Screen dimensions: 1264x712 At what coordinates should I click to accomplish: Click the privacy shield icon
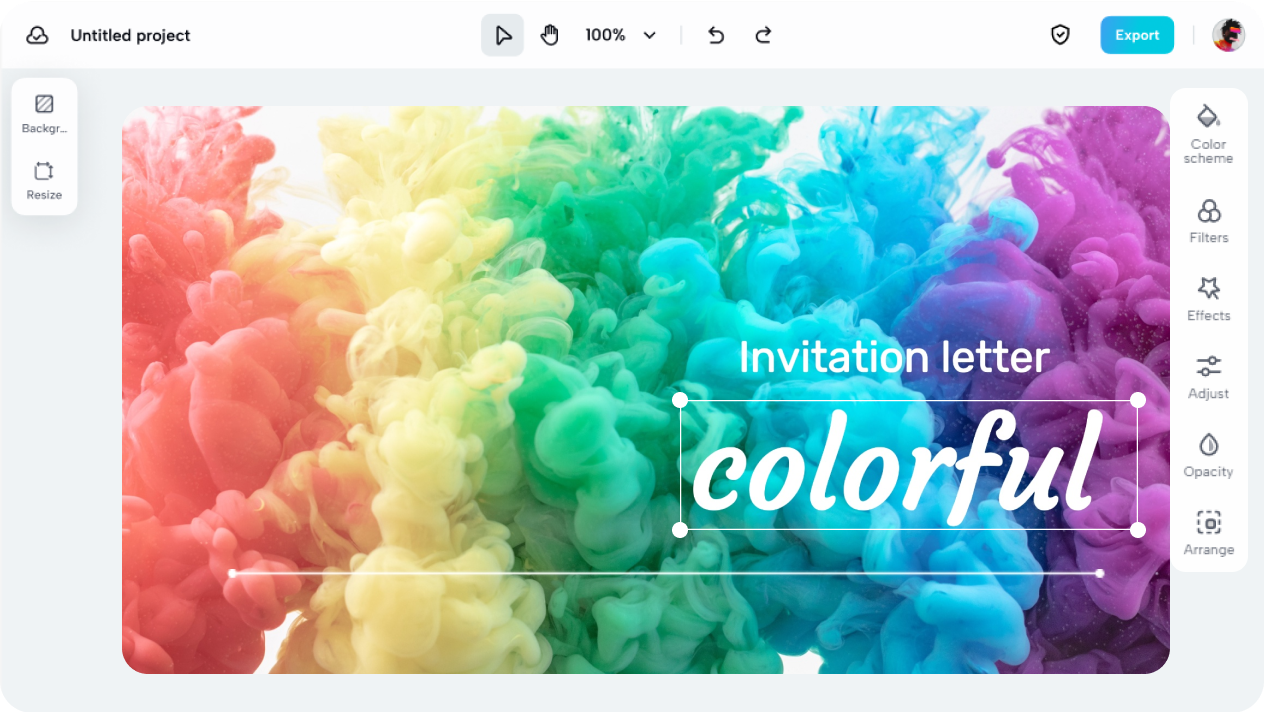click(x=1060, y=34)
